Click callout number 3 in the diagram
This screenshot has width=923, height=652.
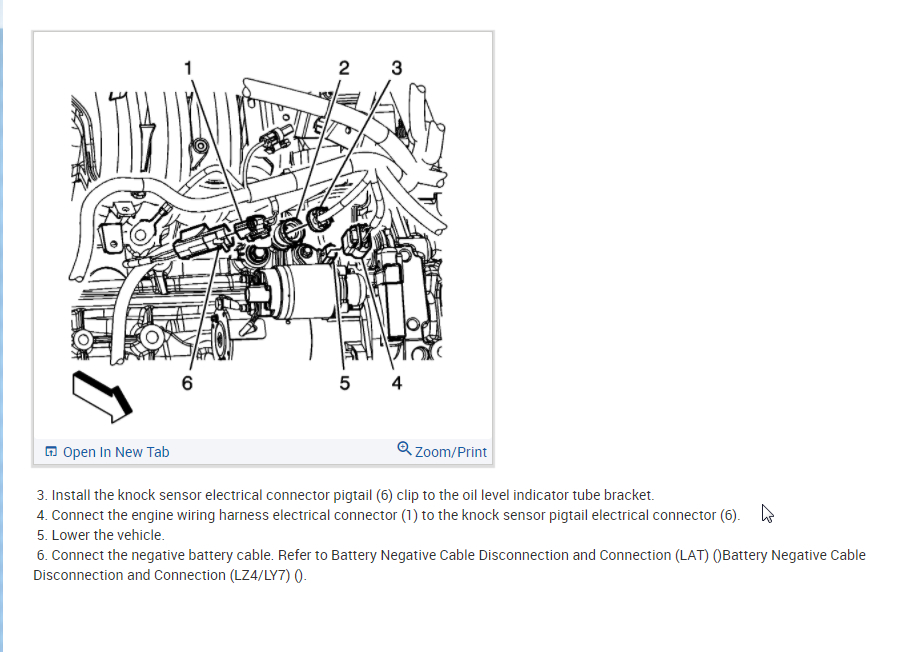397,68
